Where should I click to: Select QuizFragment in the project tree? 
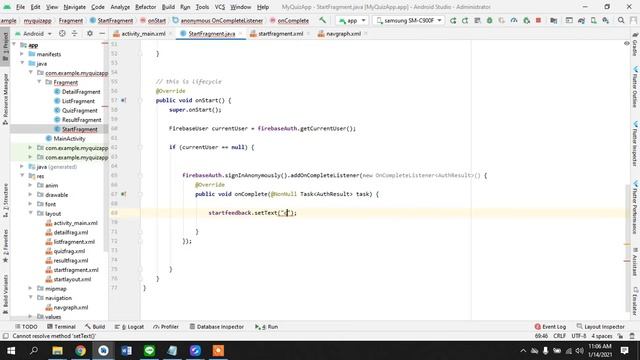[x=80, y=110]
